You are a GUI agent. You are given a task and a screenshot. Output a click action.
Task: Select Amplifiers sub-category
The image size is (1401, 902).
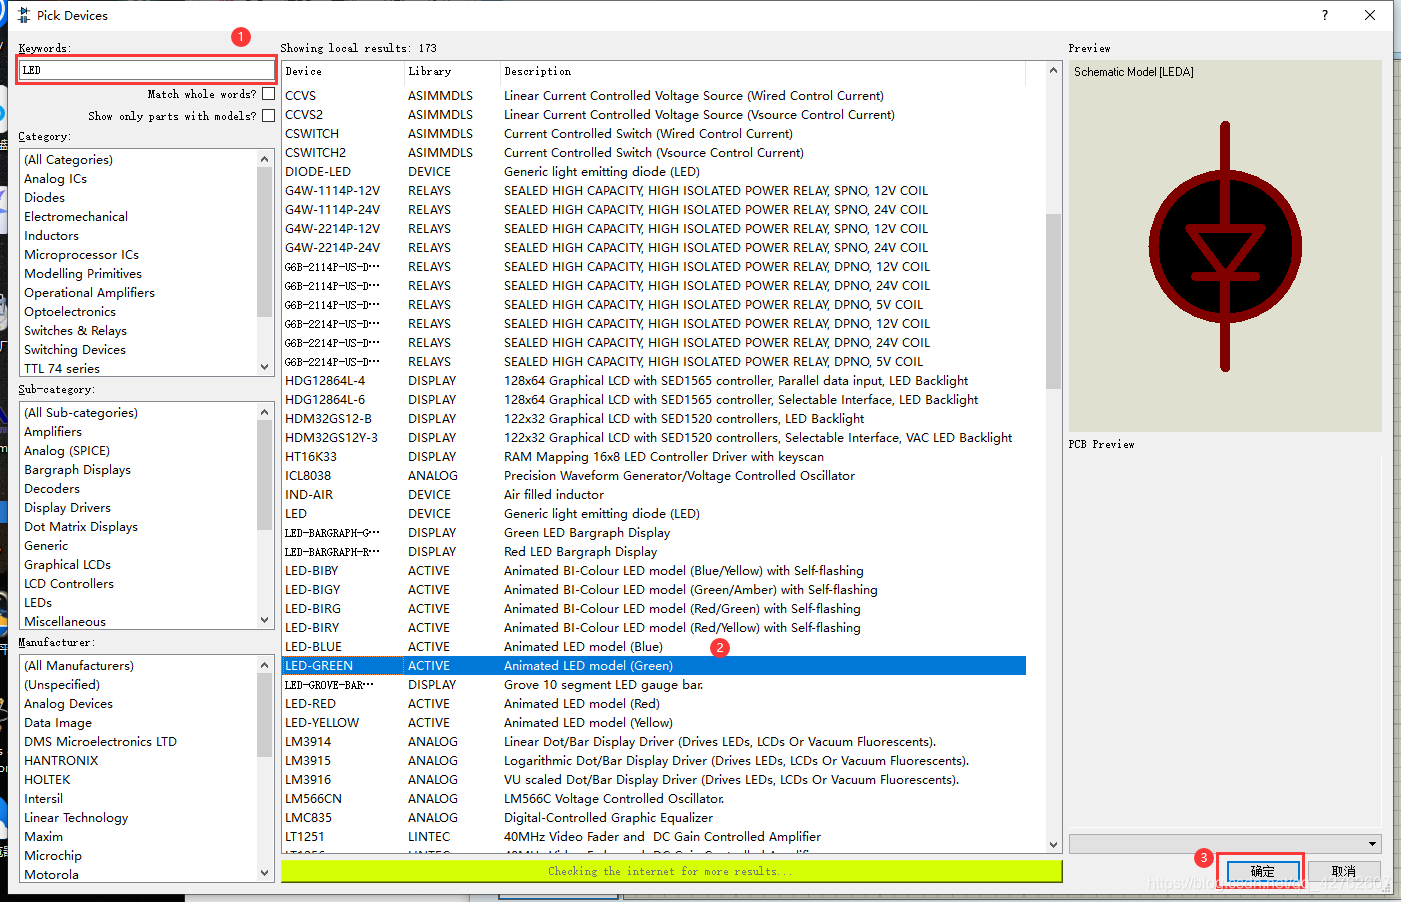point(53,432)
